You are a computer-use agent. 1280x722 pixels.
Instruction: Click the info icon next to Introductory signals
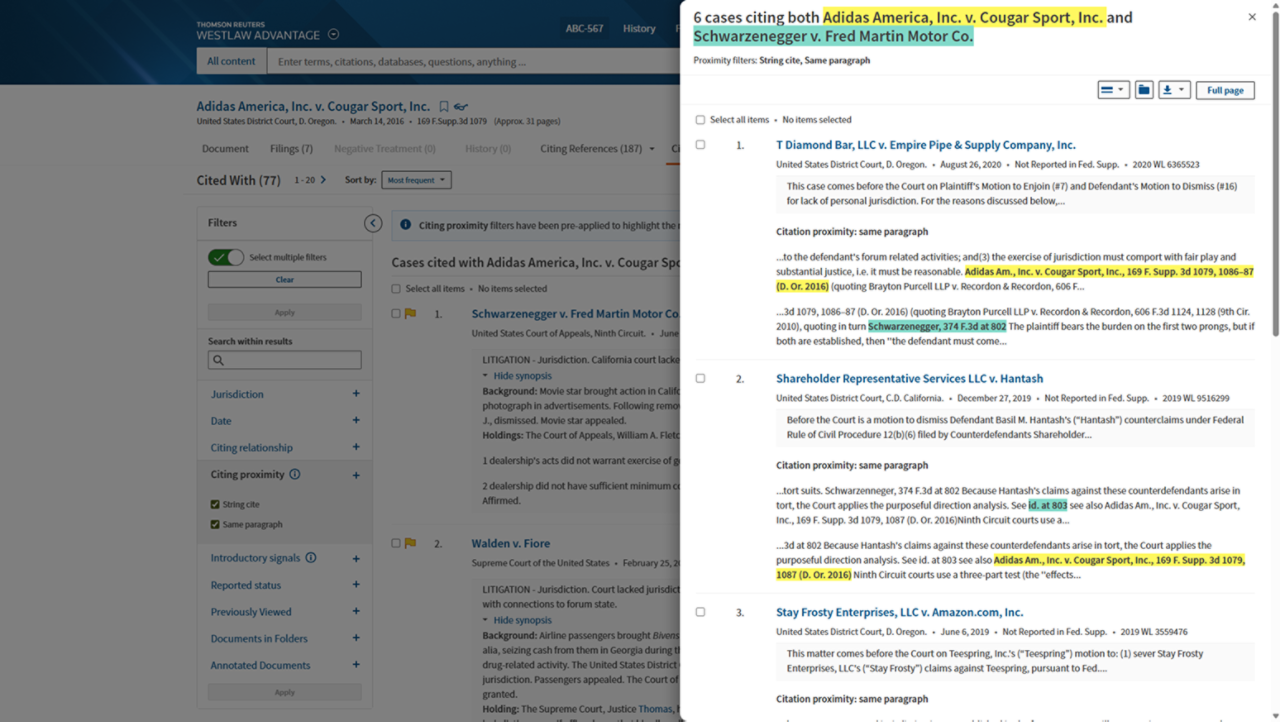[x=310, y=558]
